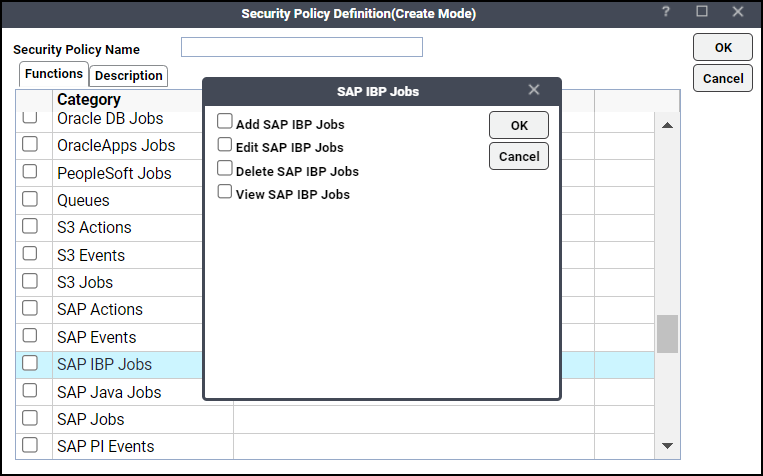
Task: Check the SAP Java Jobs row checkbox
Action: (x=30, y=390)
